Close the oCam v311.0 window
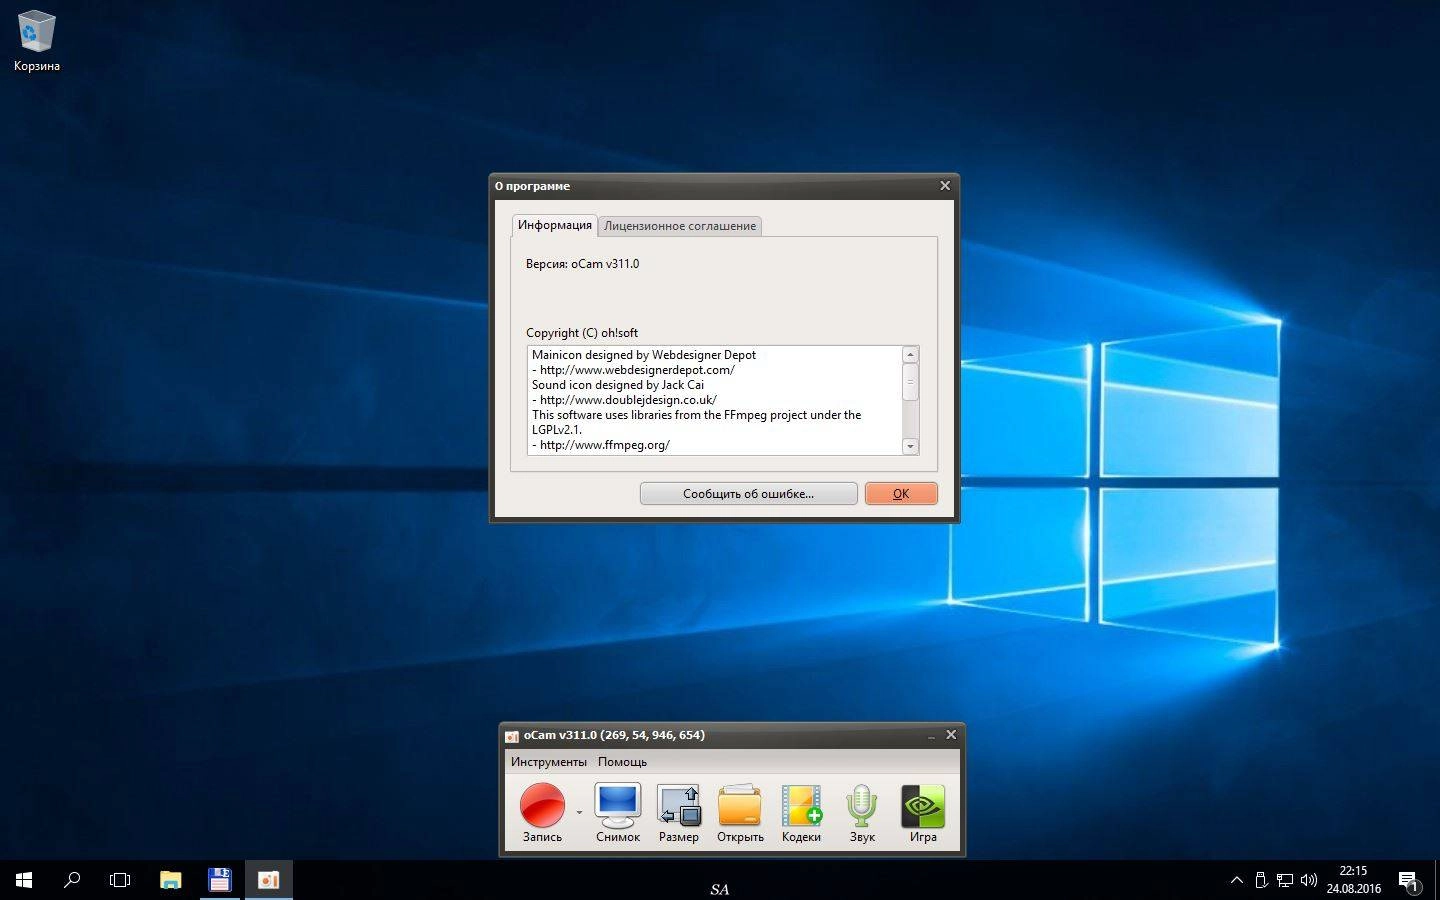The height and width of the screenshot is (900, 1440). click(951, 735)
